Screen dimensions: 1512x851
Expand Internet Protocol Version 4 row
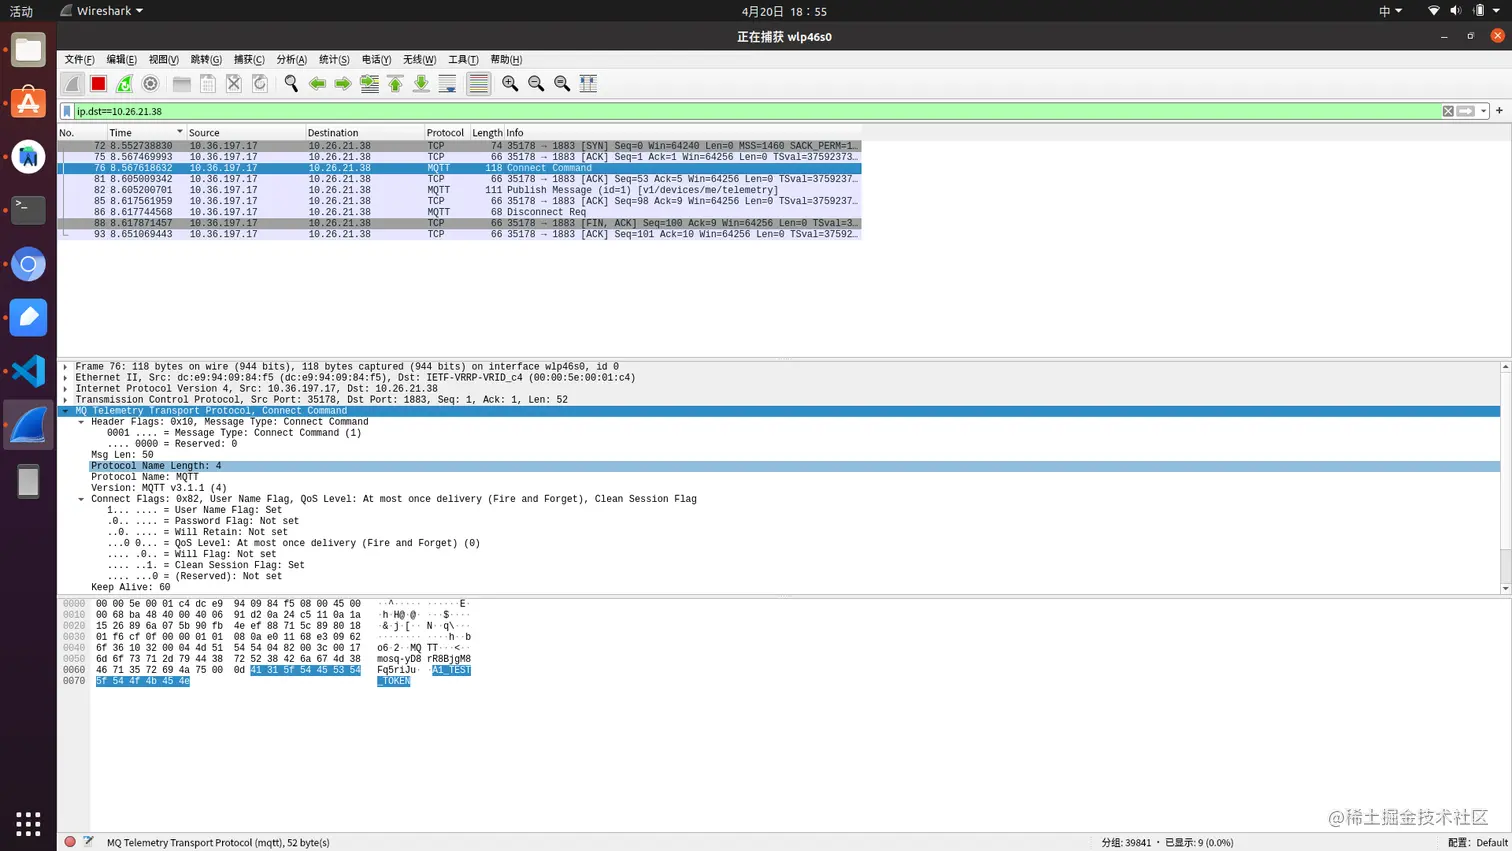pos(66,389)
